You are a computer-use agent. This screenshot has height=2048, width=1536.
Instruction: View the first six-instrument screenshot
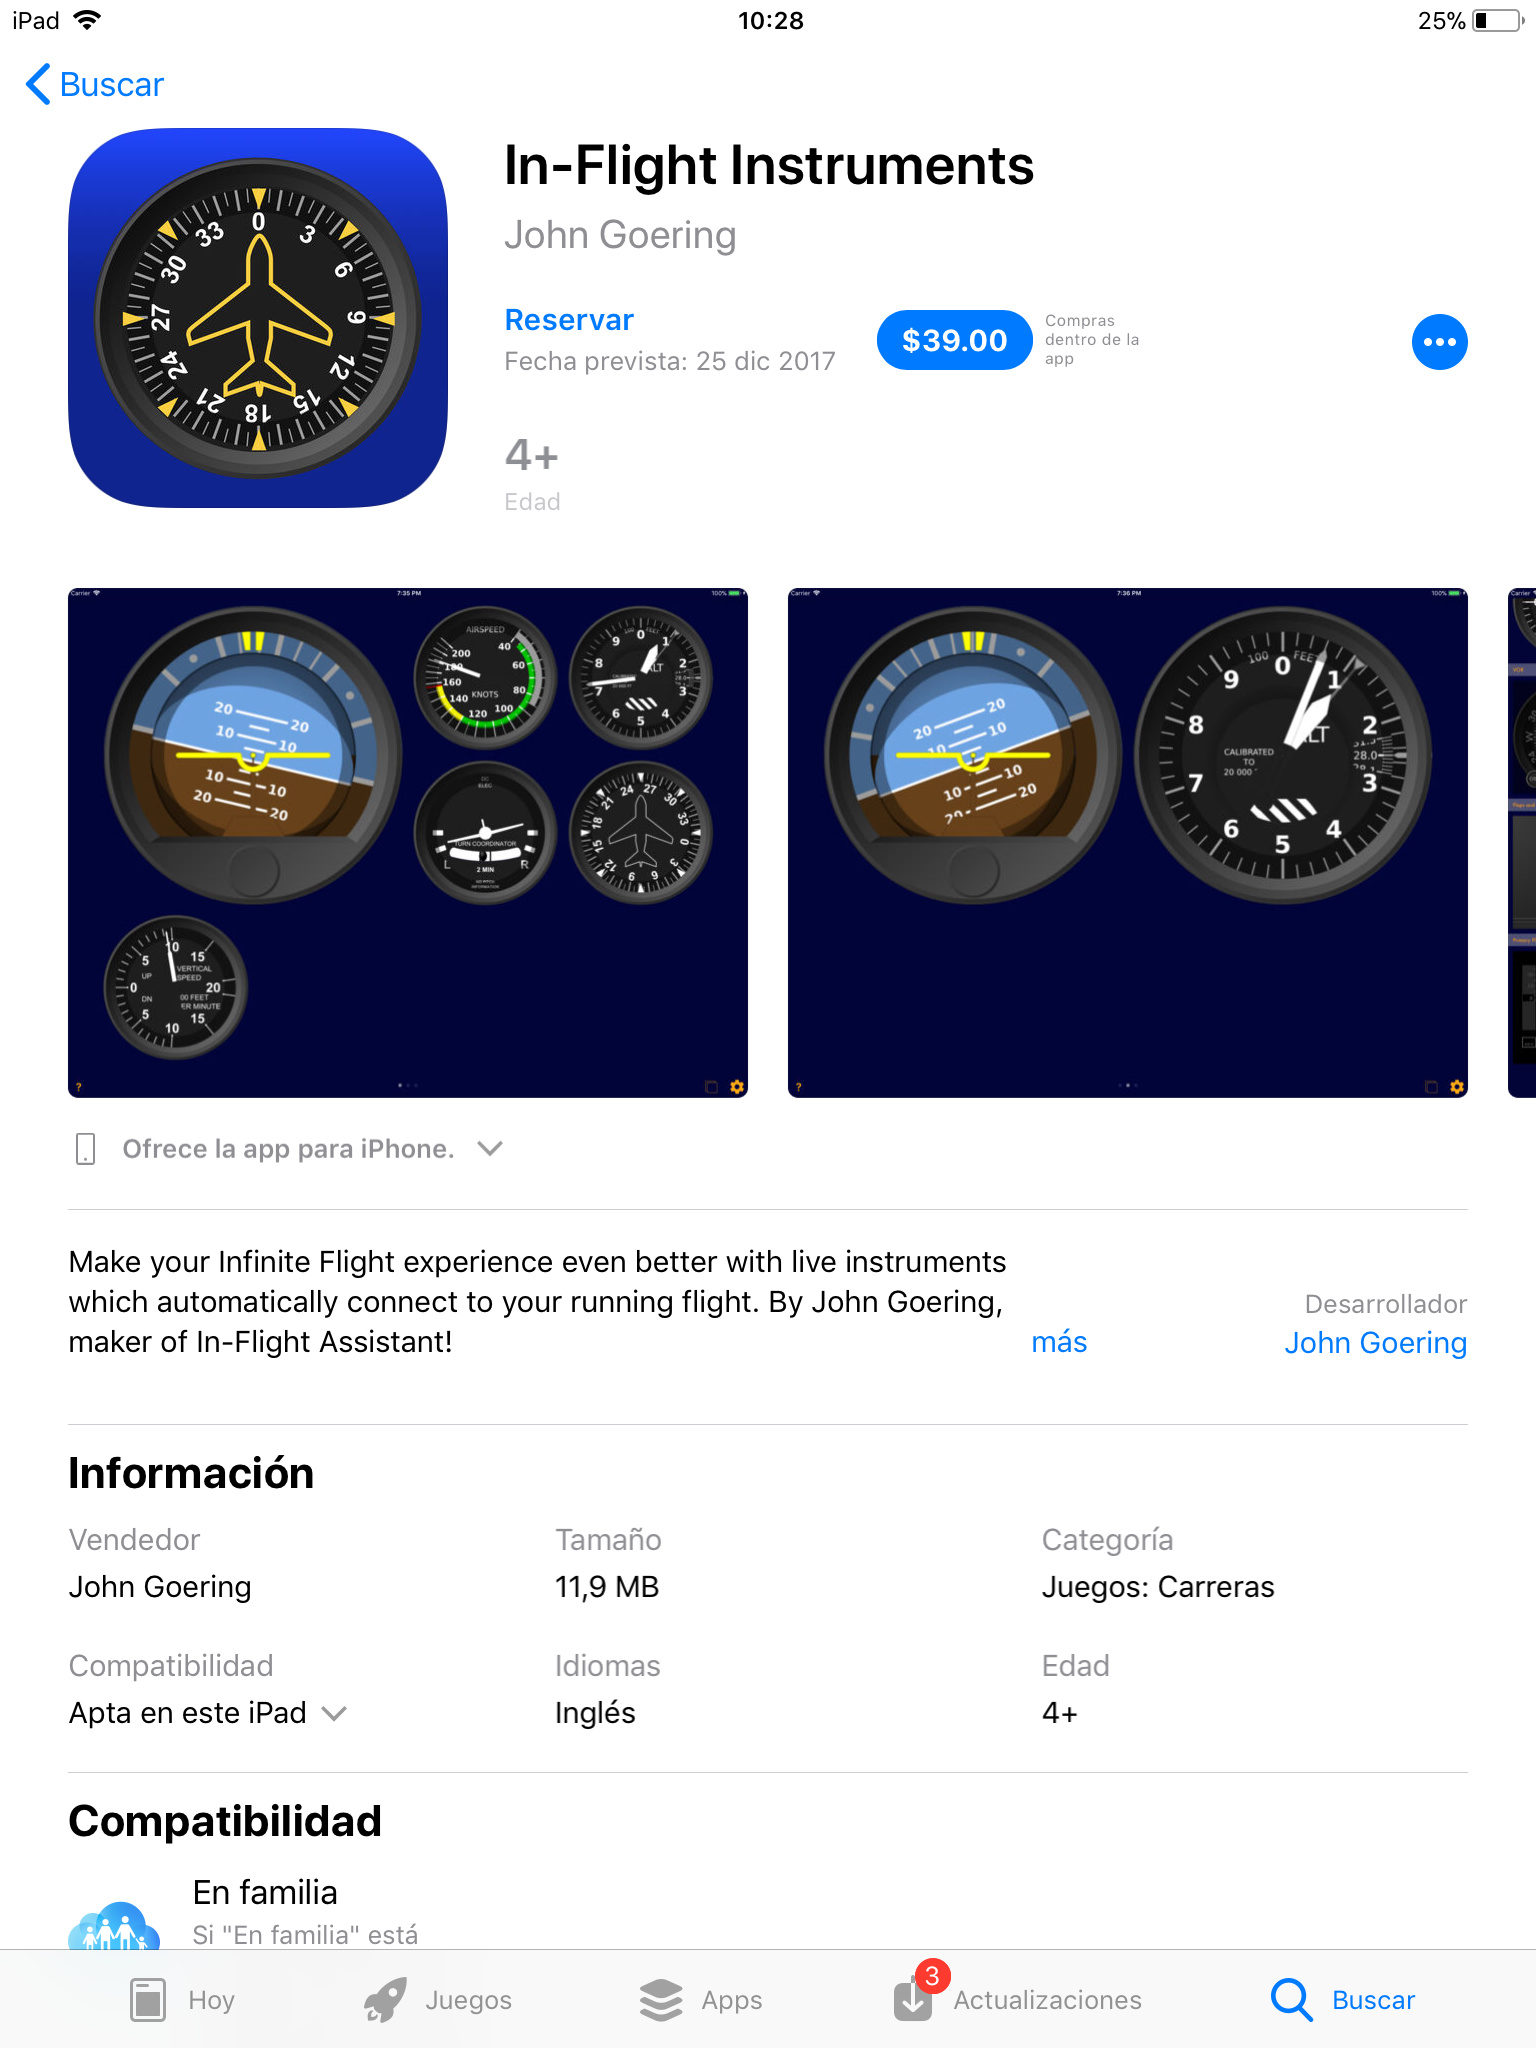pos(408,842)
